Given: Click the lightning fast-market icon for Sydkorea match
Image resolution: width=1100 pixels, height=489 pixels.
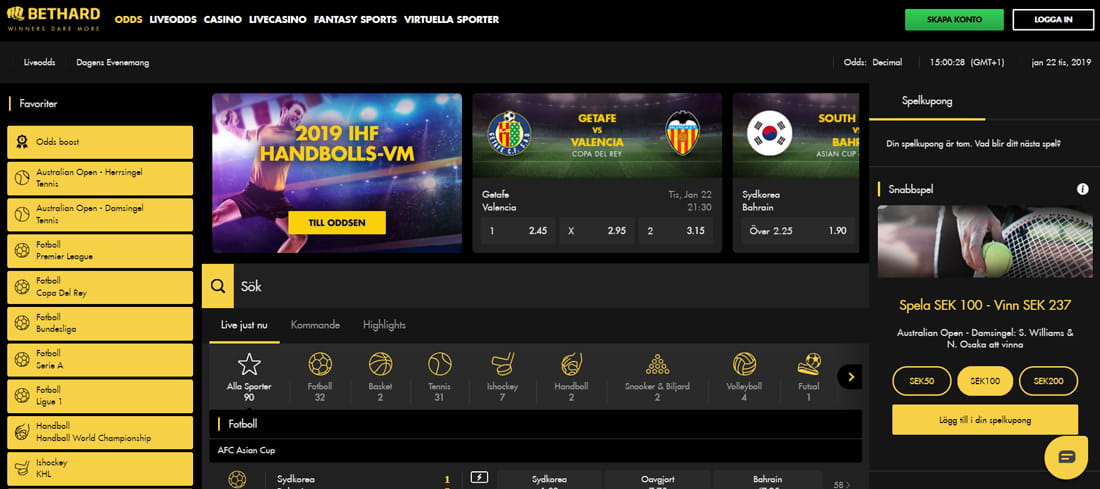Looking at the screenshot, I should coord(479,478).
